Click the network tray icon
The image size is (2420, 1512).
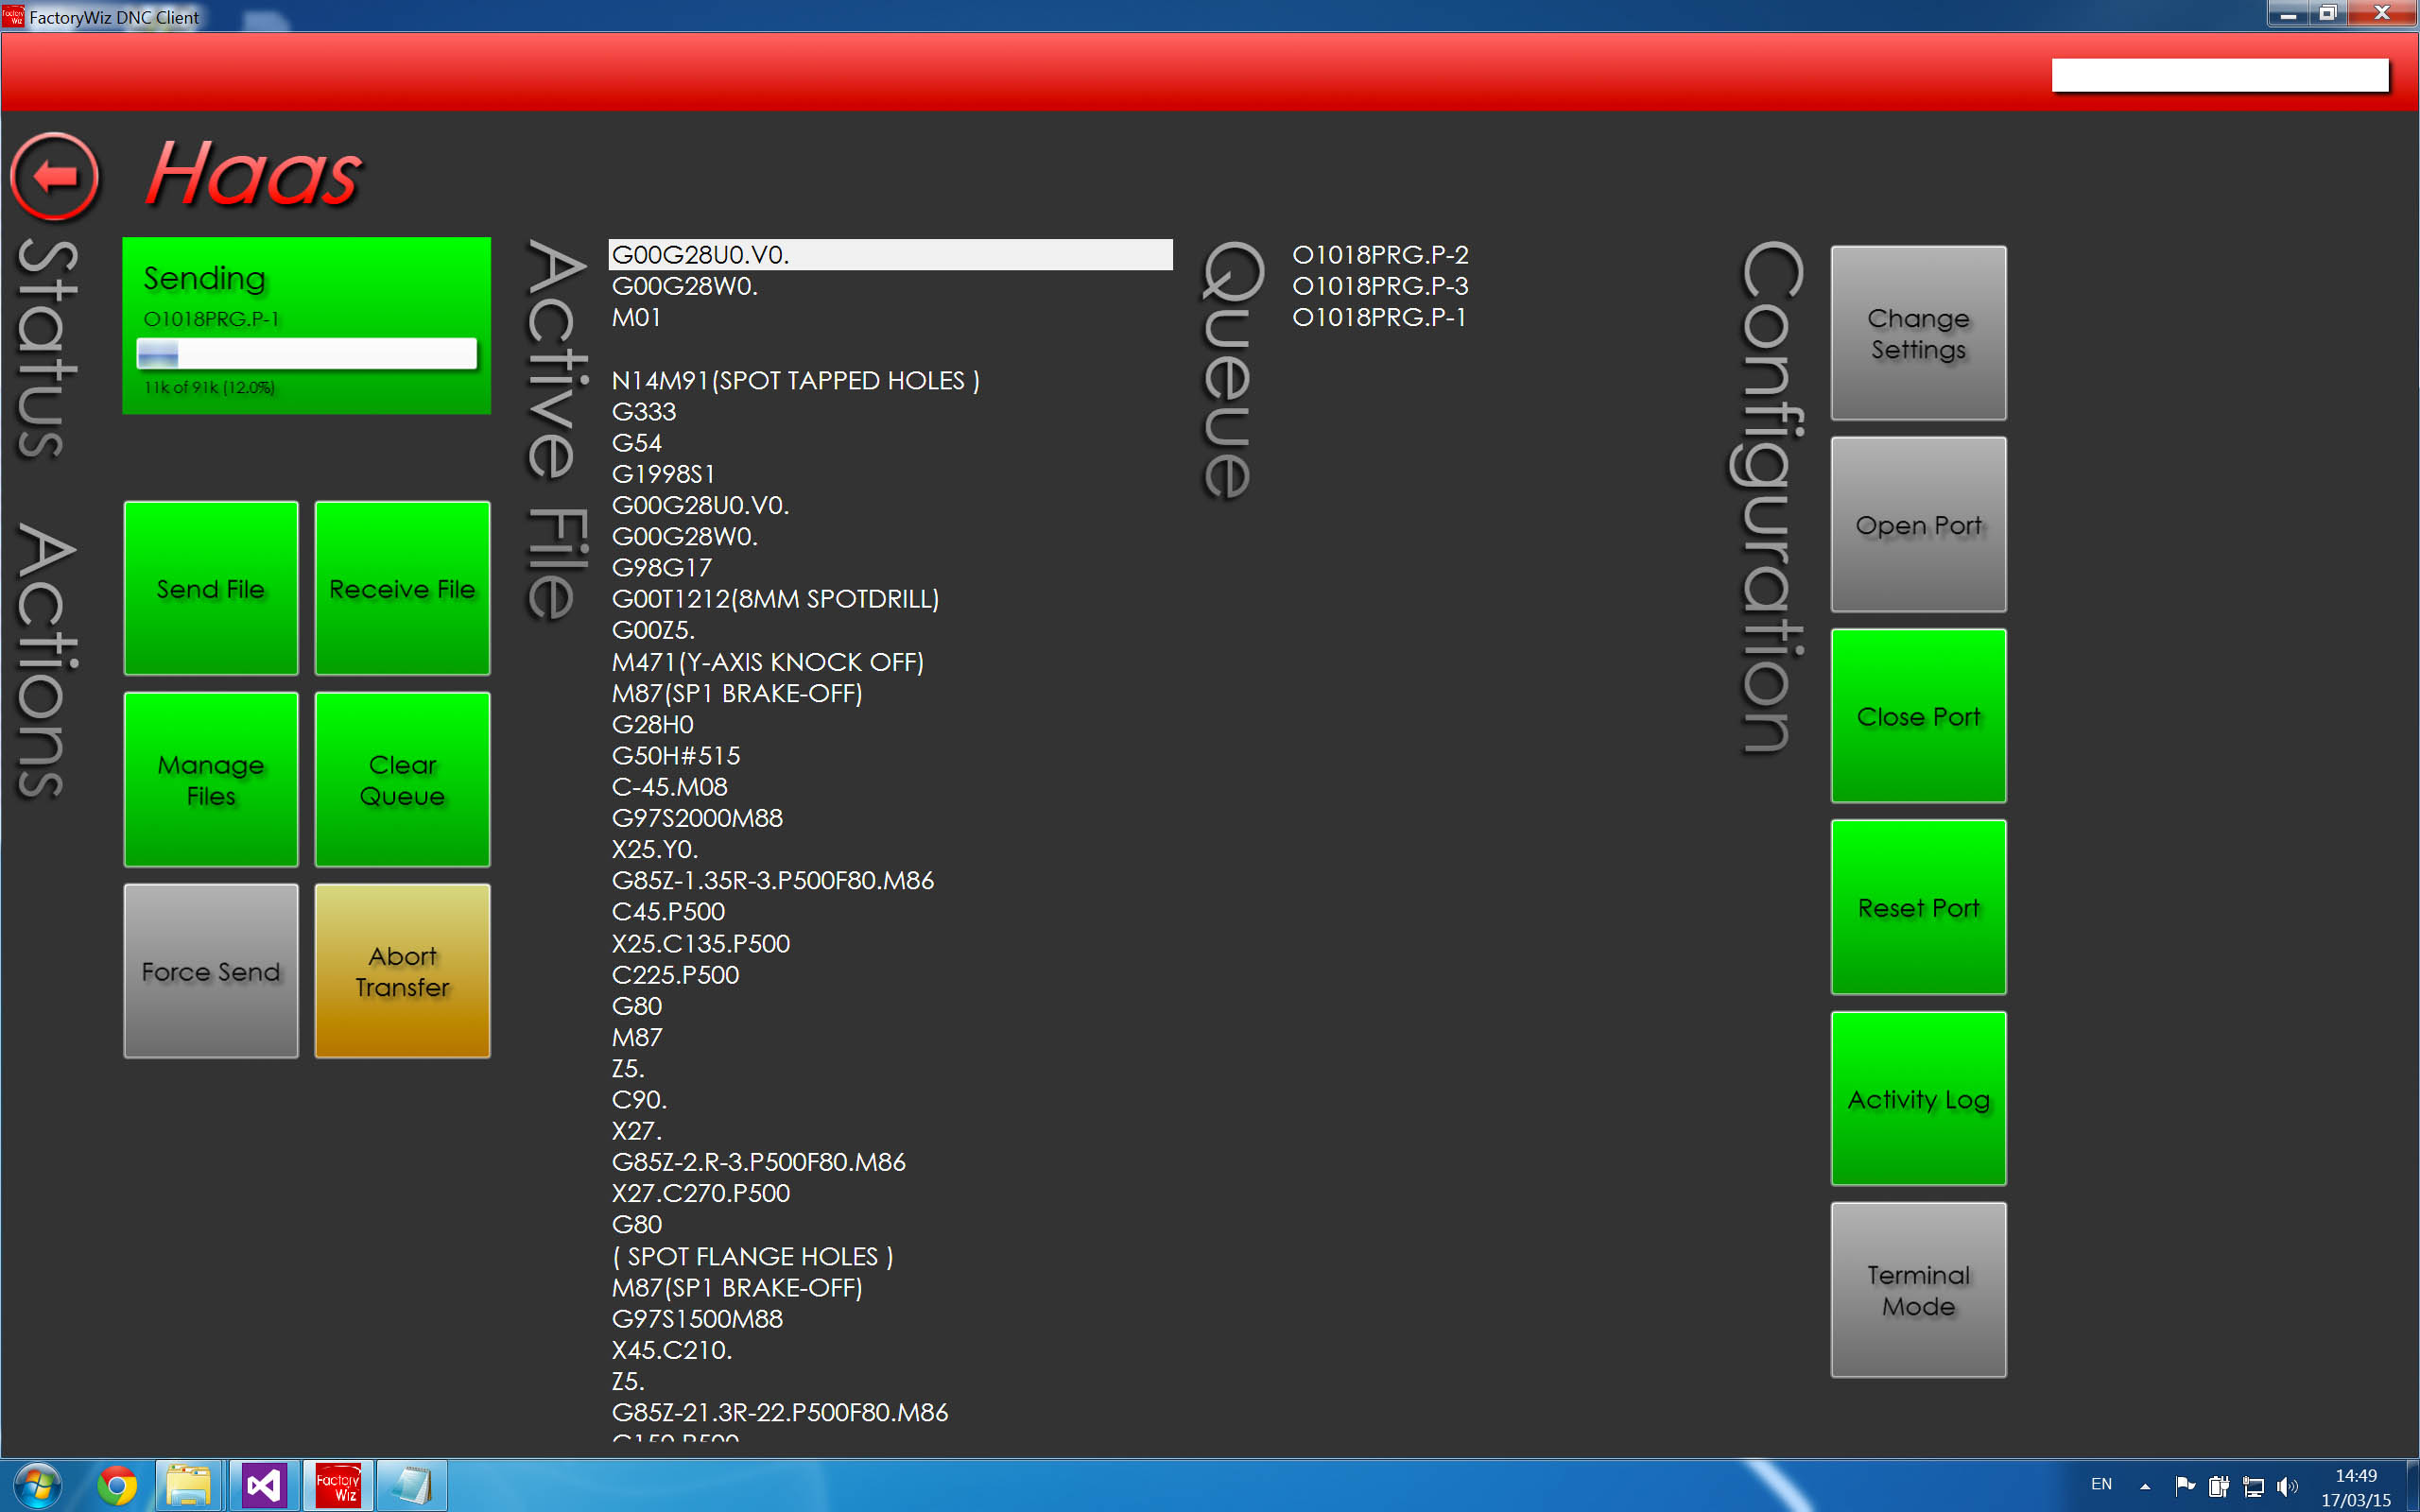click(2254, 1486)
